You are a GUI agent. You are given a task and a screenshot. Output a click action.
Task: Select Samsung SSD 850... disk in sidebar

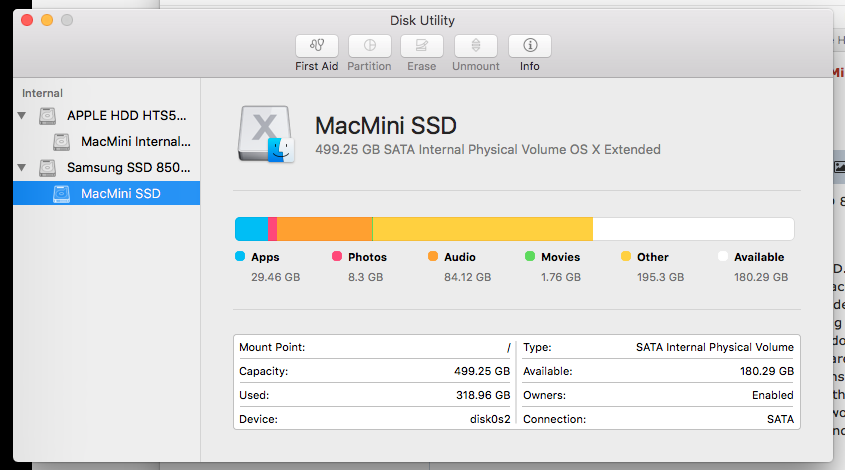107,168
